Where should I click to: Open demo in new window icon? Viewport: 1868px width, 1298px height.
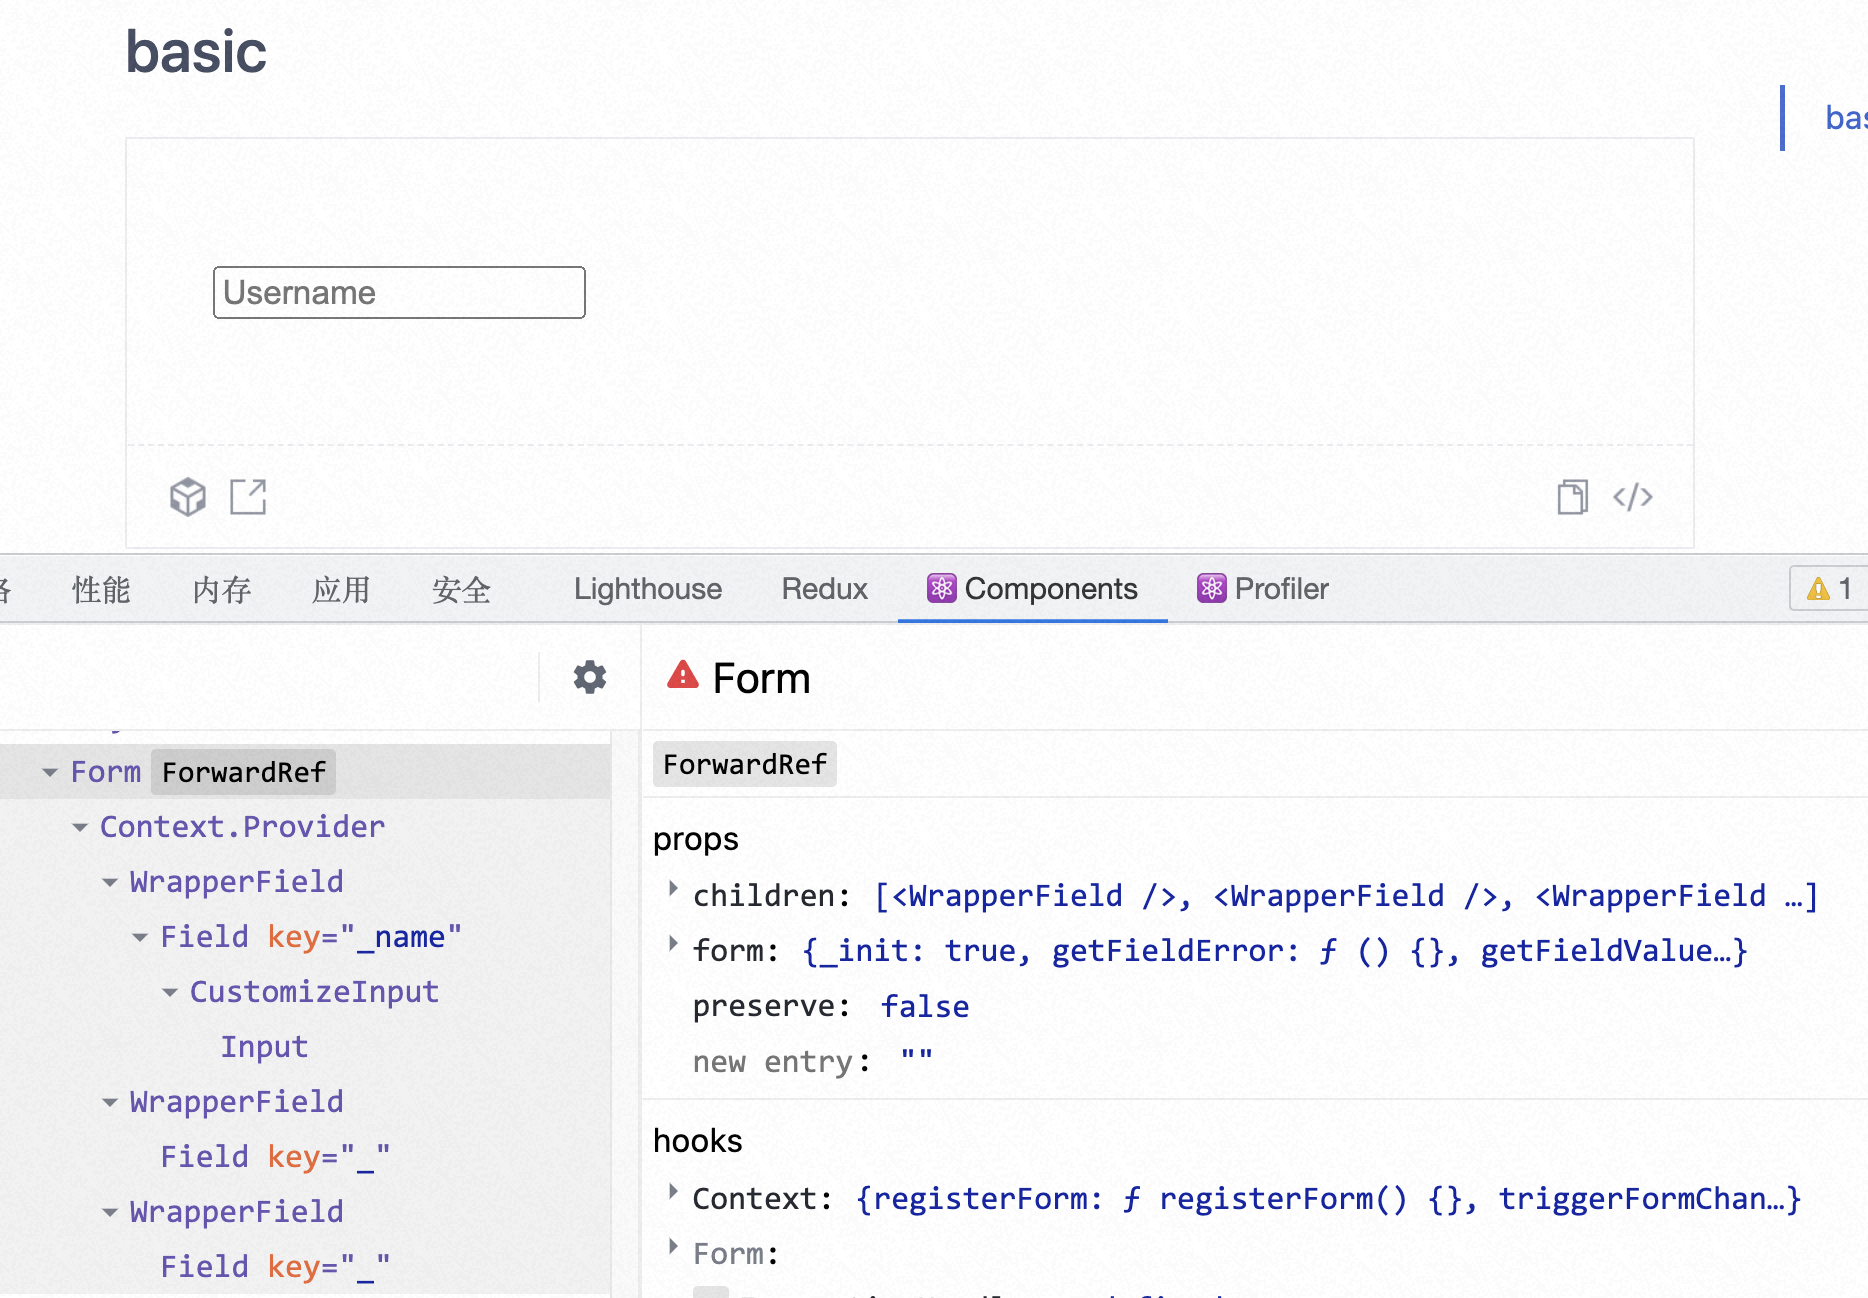(x=248, y=496)
